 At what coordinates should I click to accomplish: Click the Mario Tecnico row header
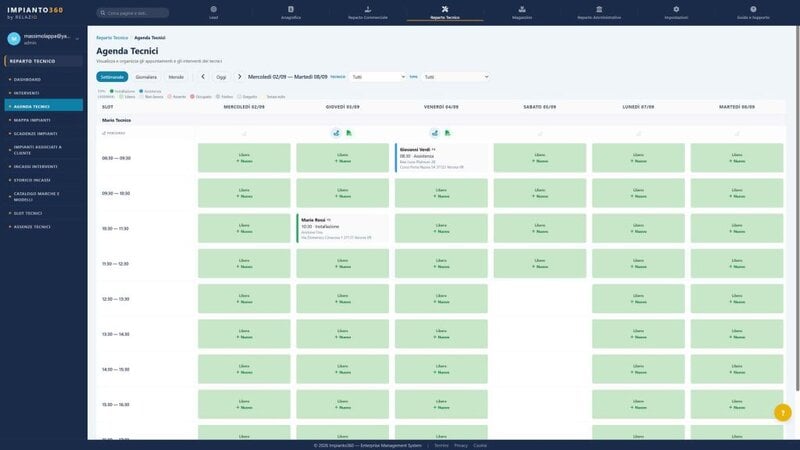pos(116,120)
